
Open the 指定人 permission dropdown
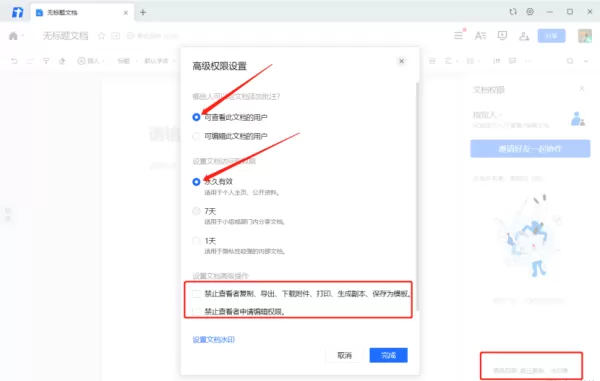coord(487,115)
